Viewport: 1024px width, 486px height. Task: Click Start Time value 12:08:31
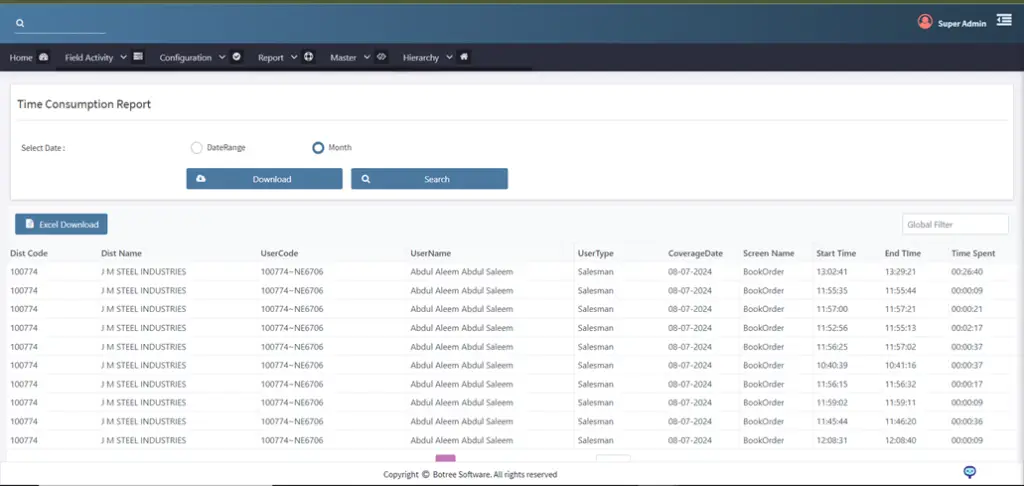[x=832, y=440]
